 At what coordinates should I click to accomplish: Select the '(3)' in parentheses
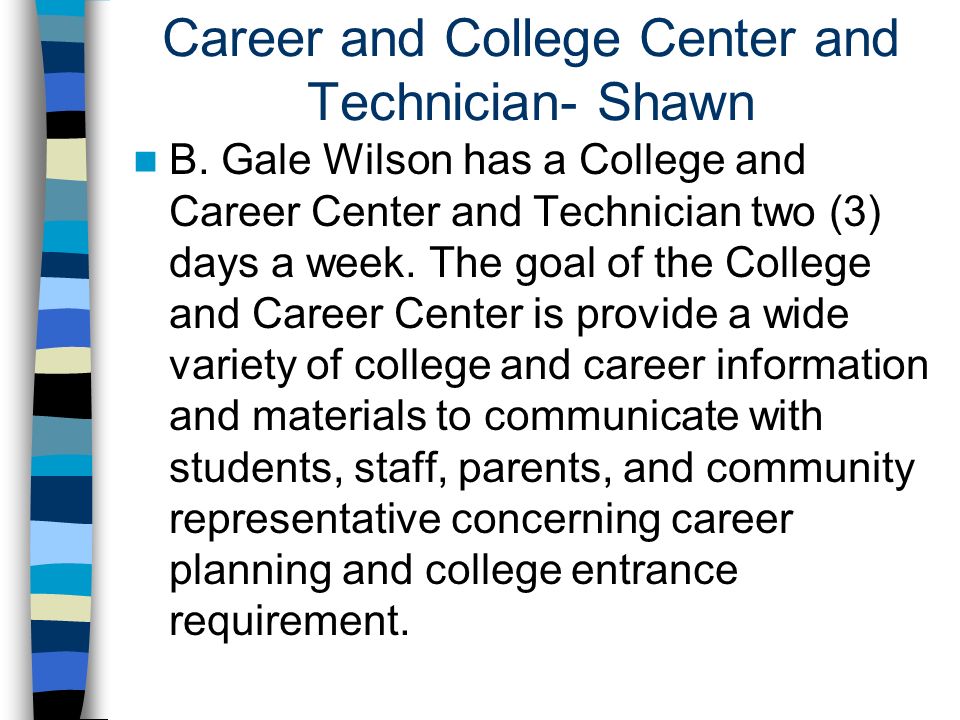click(x=855, y=212)
